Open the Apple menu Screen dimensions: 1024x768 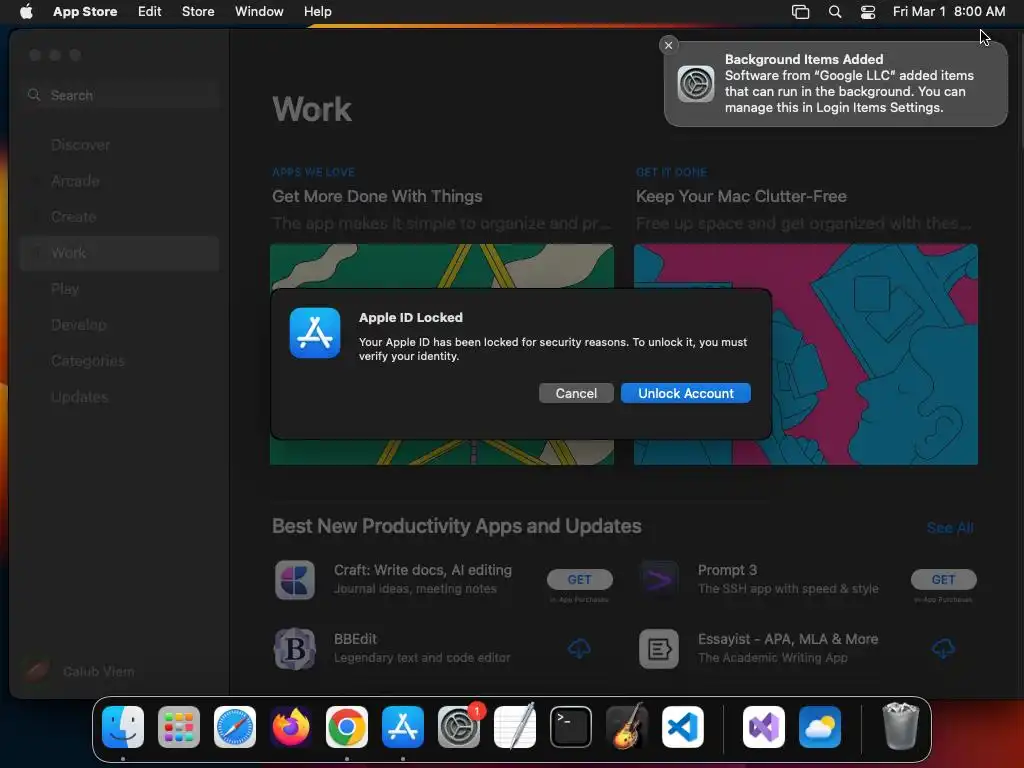click(26, 12)
